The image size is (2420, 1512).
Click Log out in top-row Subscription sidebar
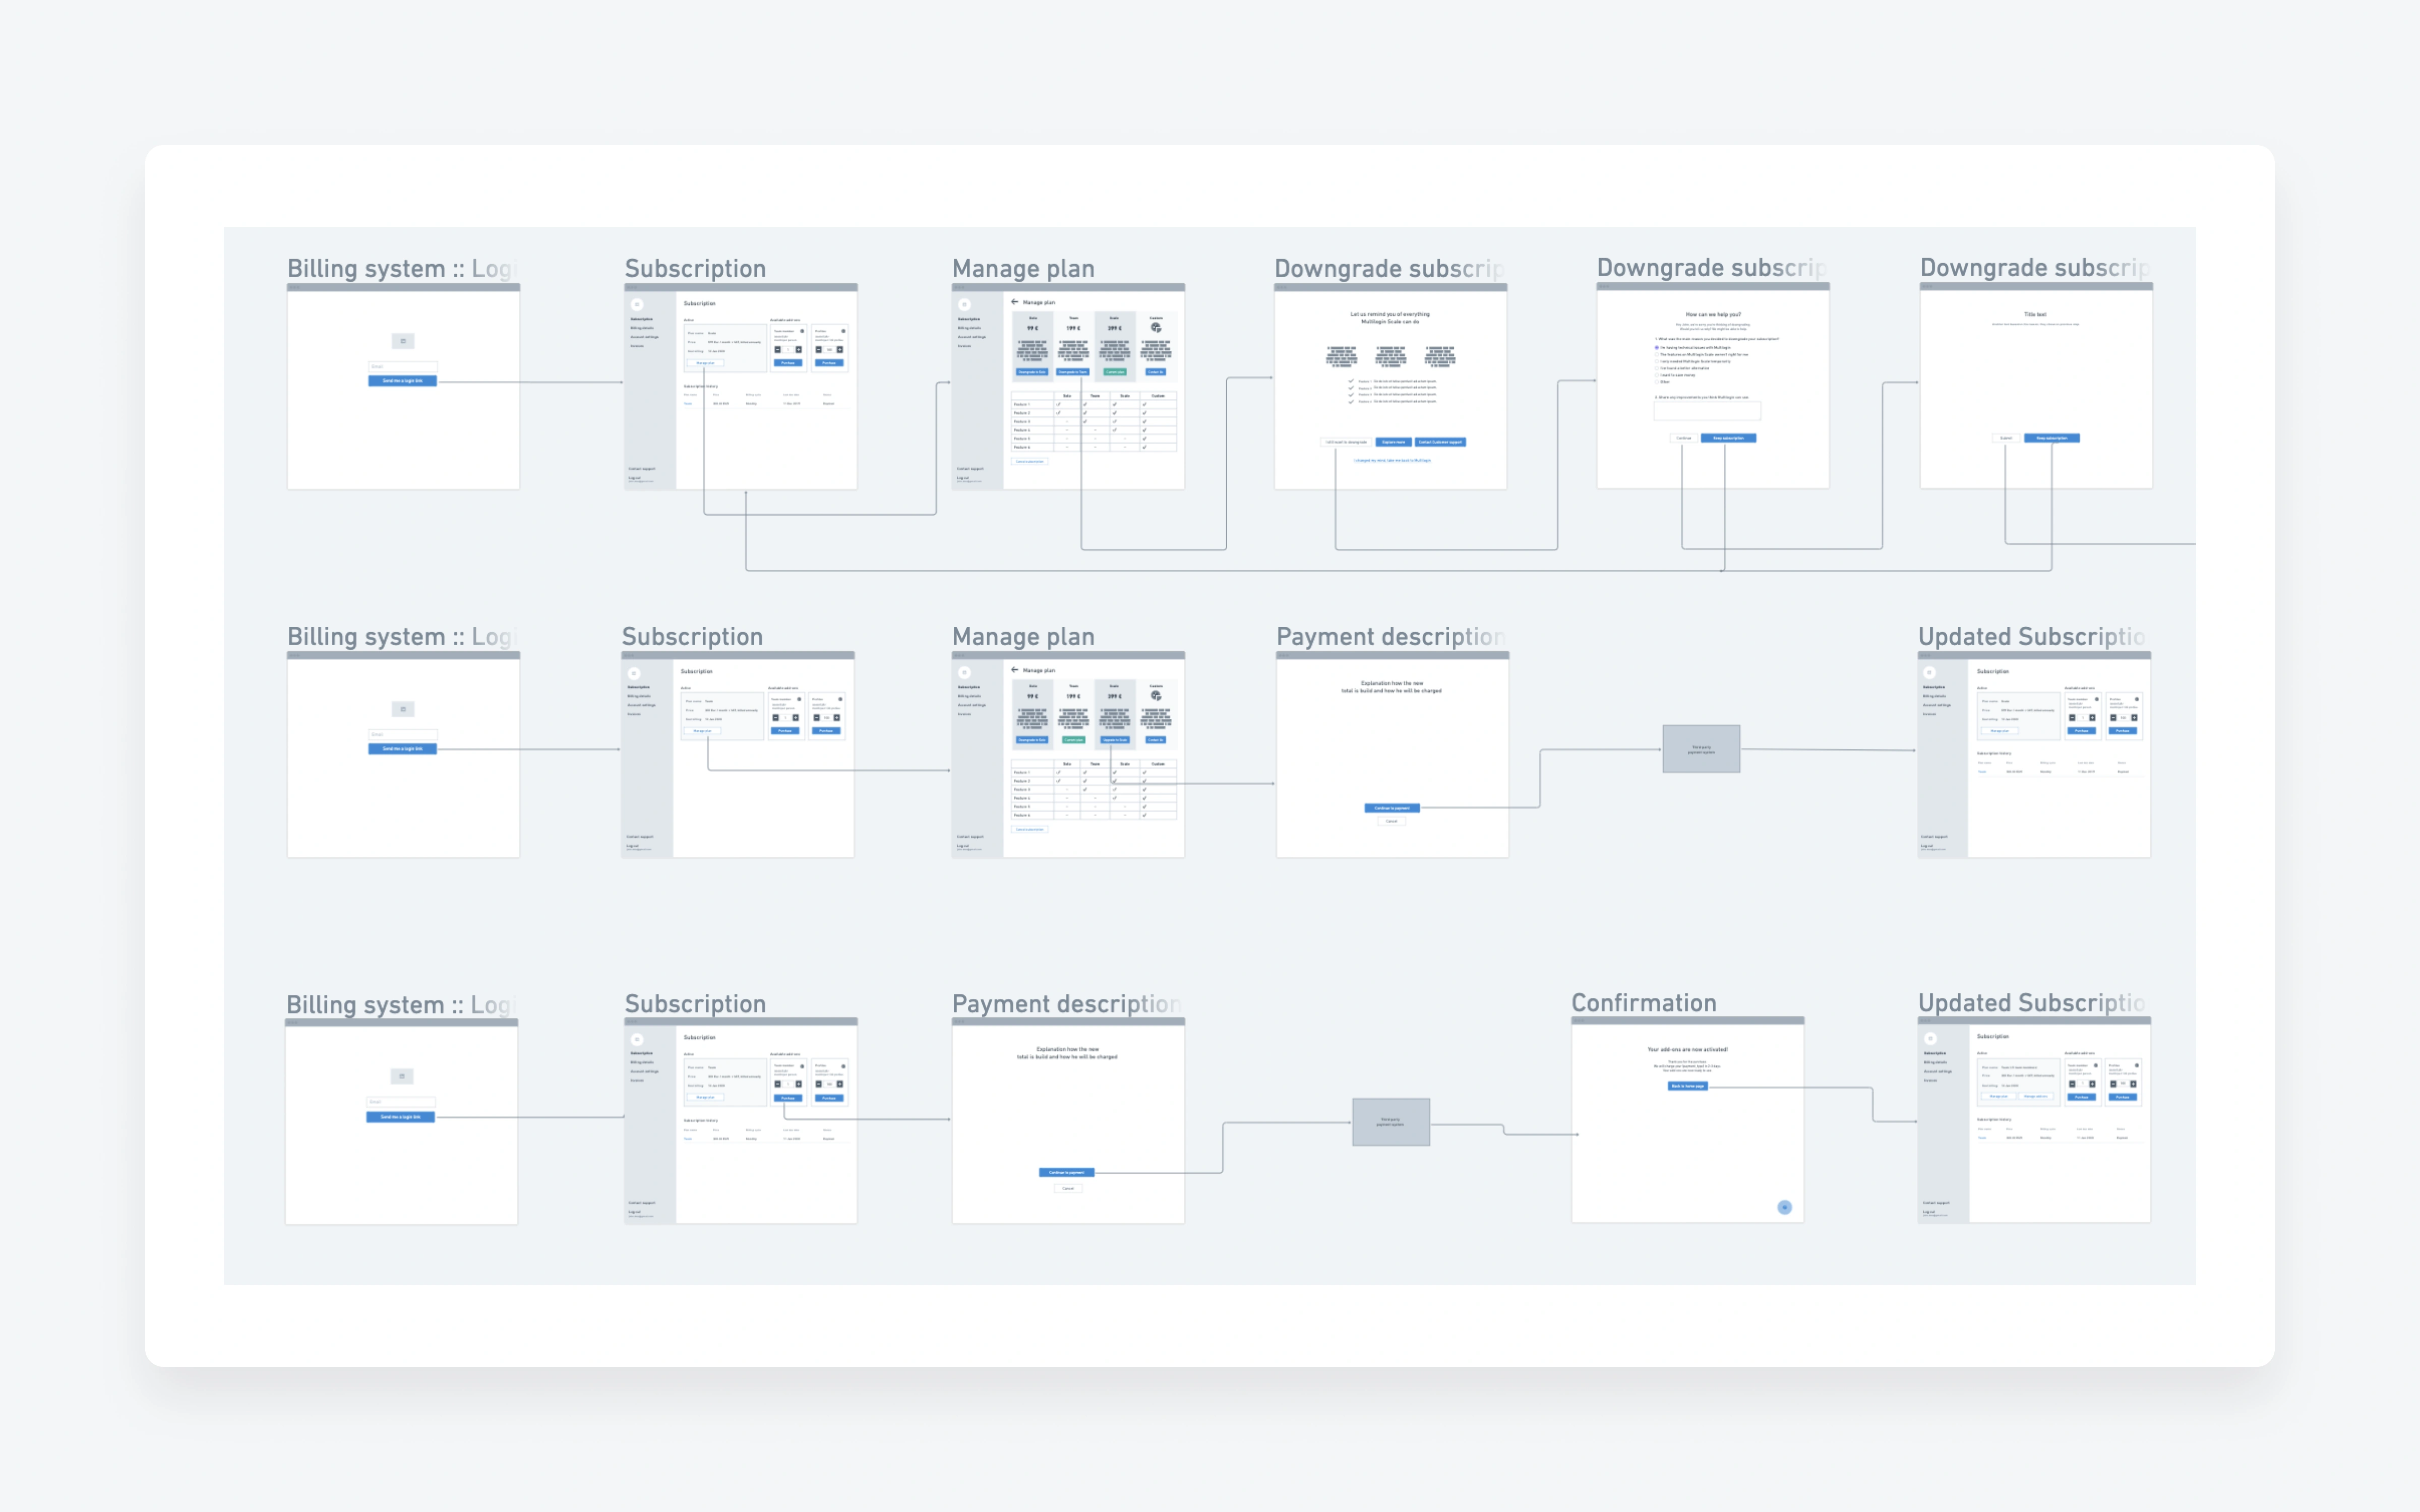635,477
